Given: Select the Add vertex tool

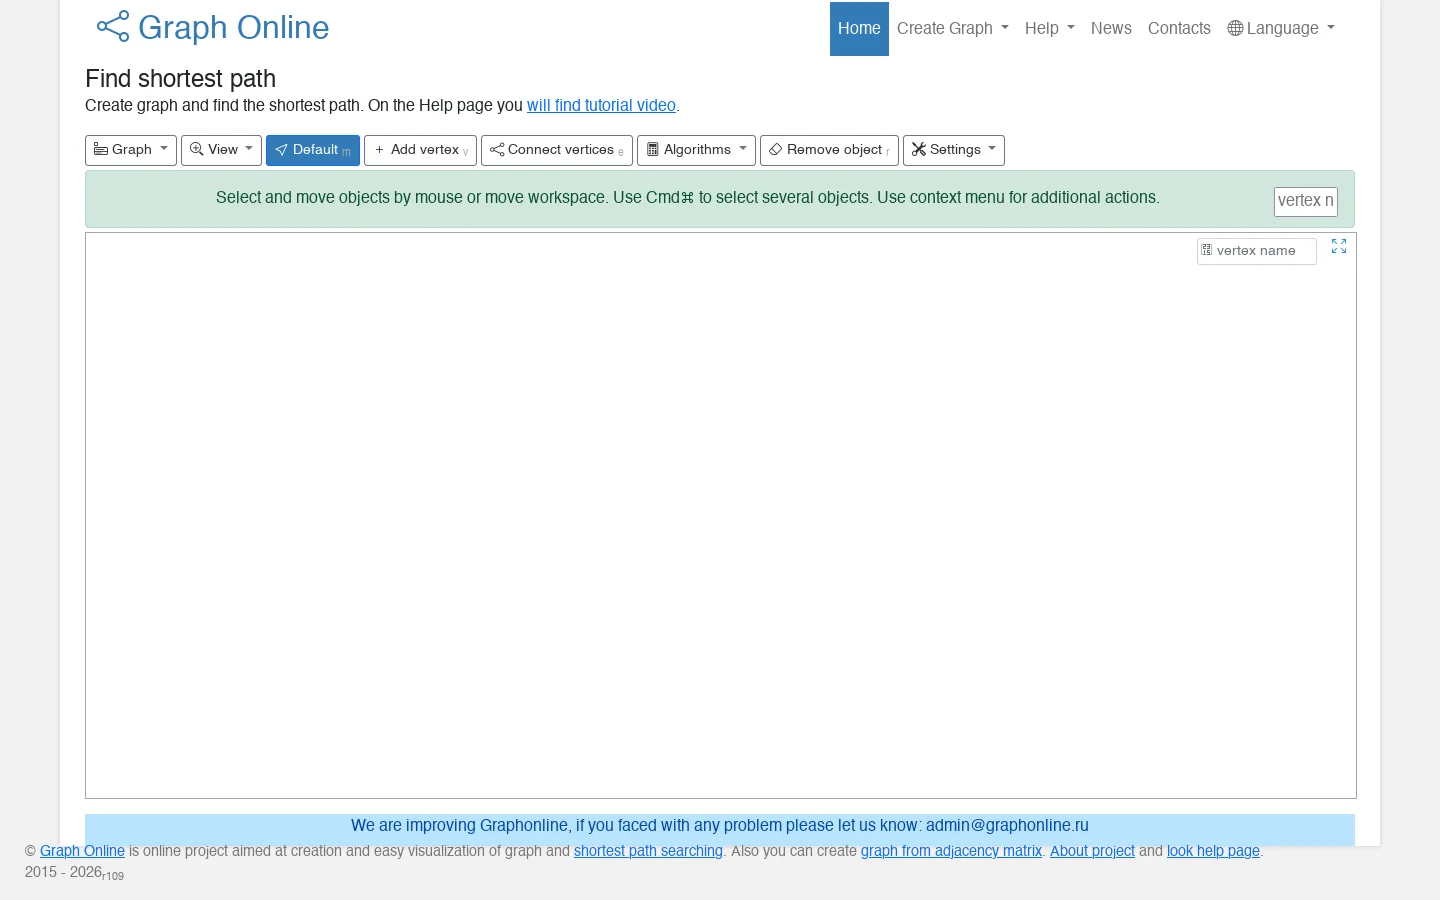Looking at the screenshot, I should (420, 150).
